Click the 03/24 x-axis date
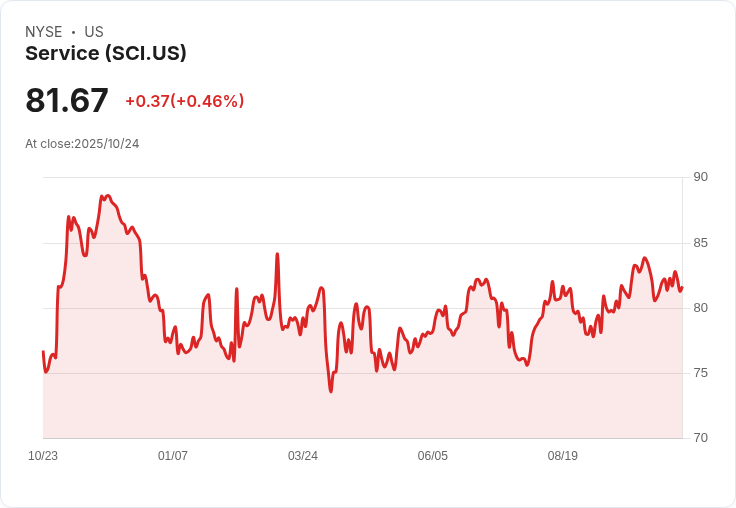The width and height of the screenshot is (736, 508). click(303, 456)
